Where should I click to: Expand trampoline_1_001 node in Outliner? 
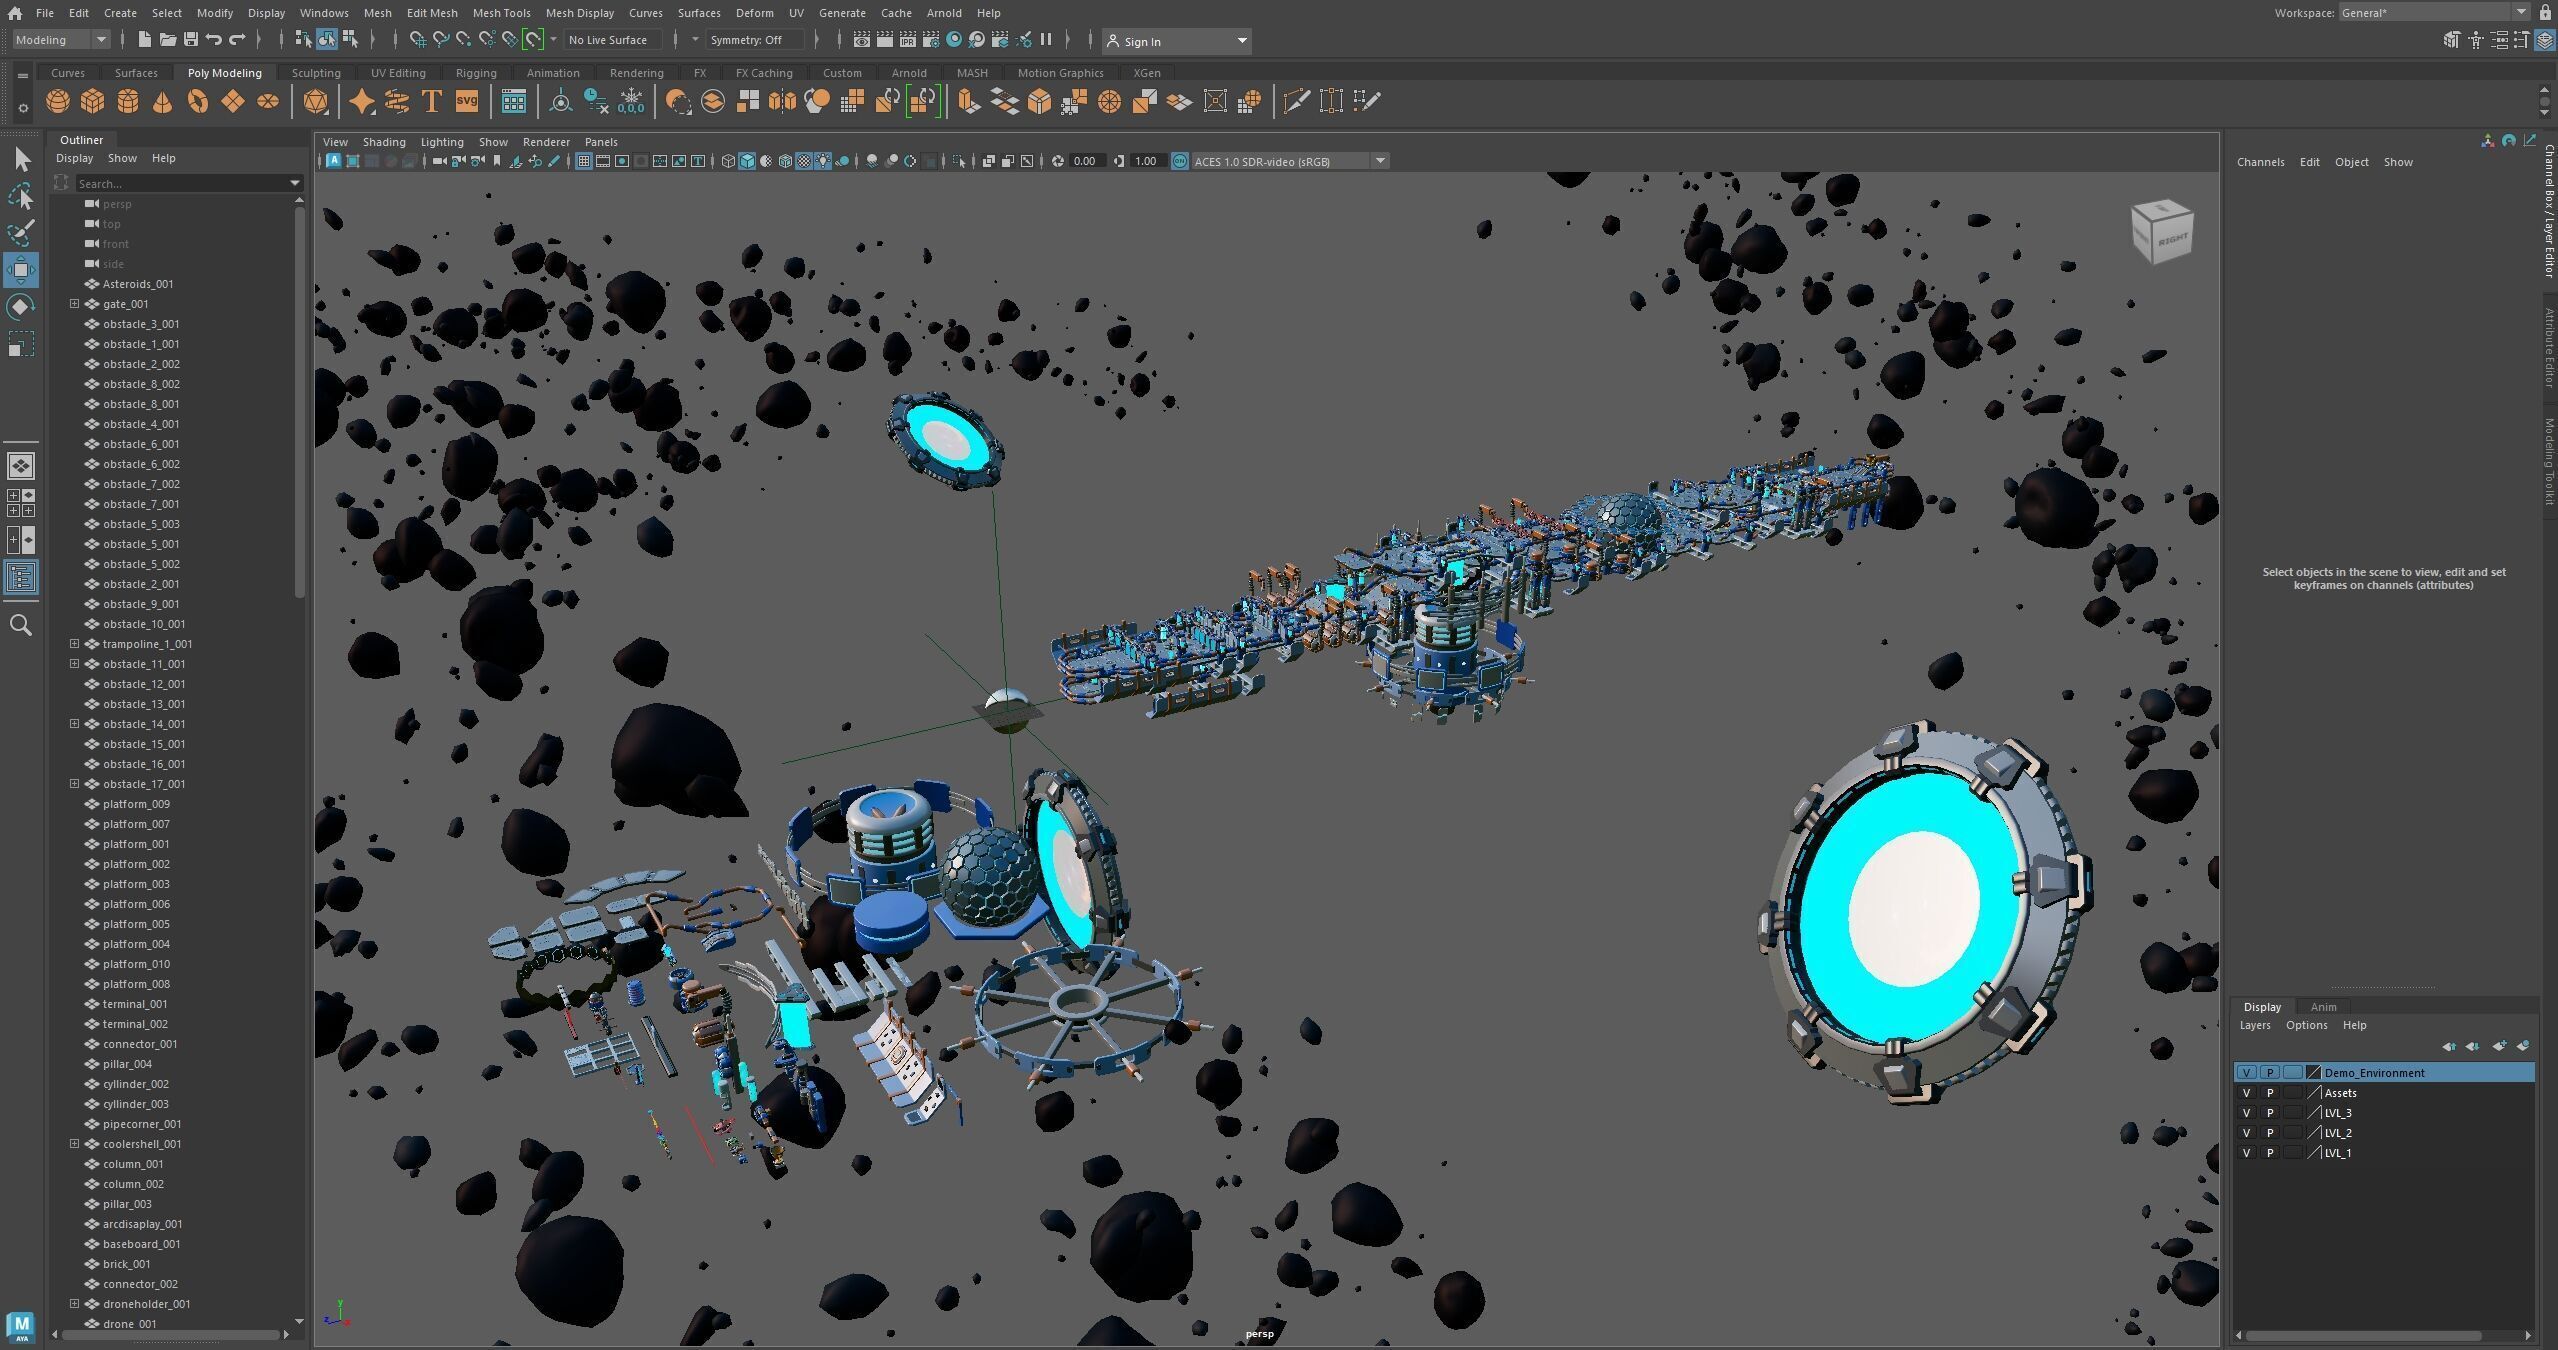point(74,644)
